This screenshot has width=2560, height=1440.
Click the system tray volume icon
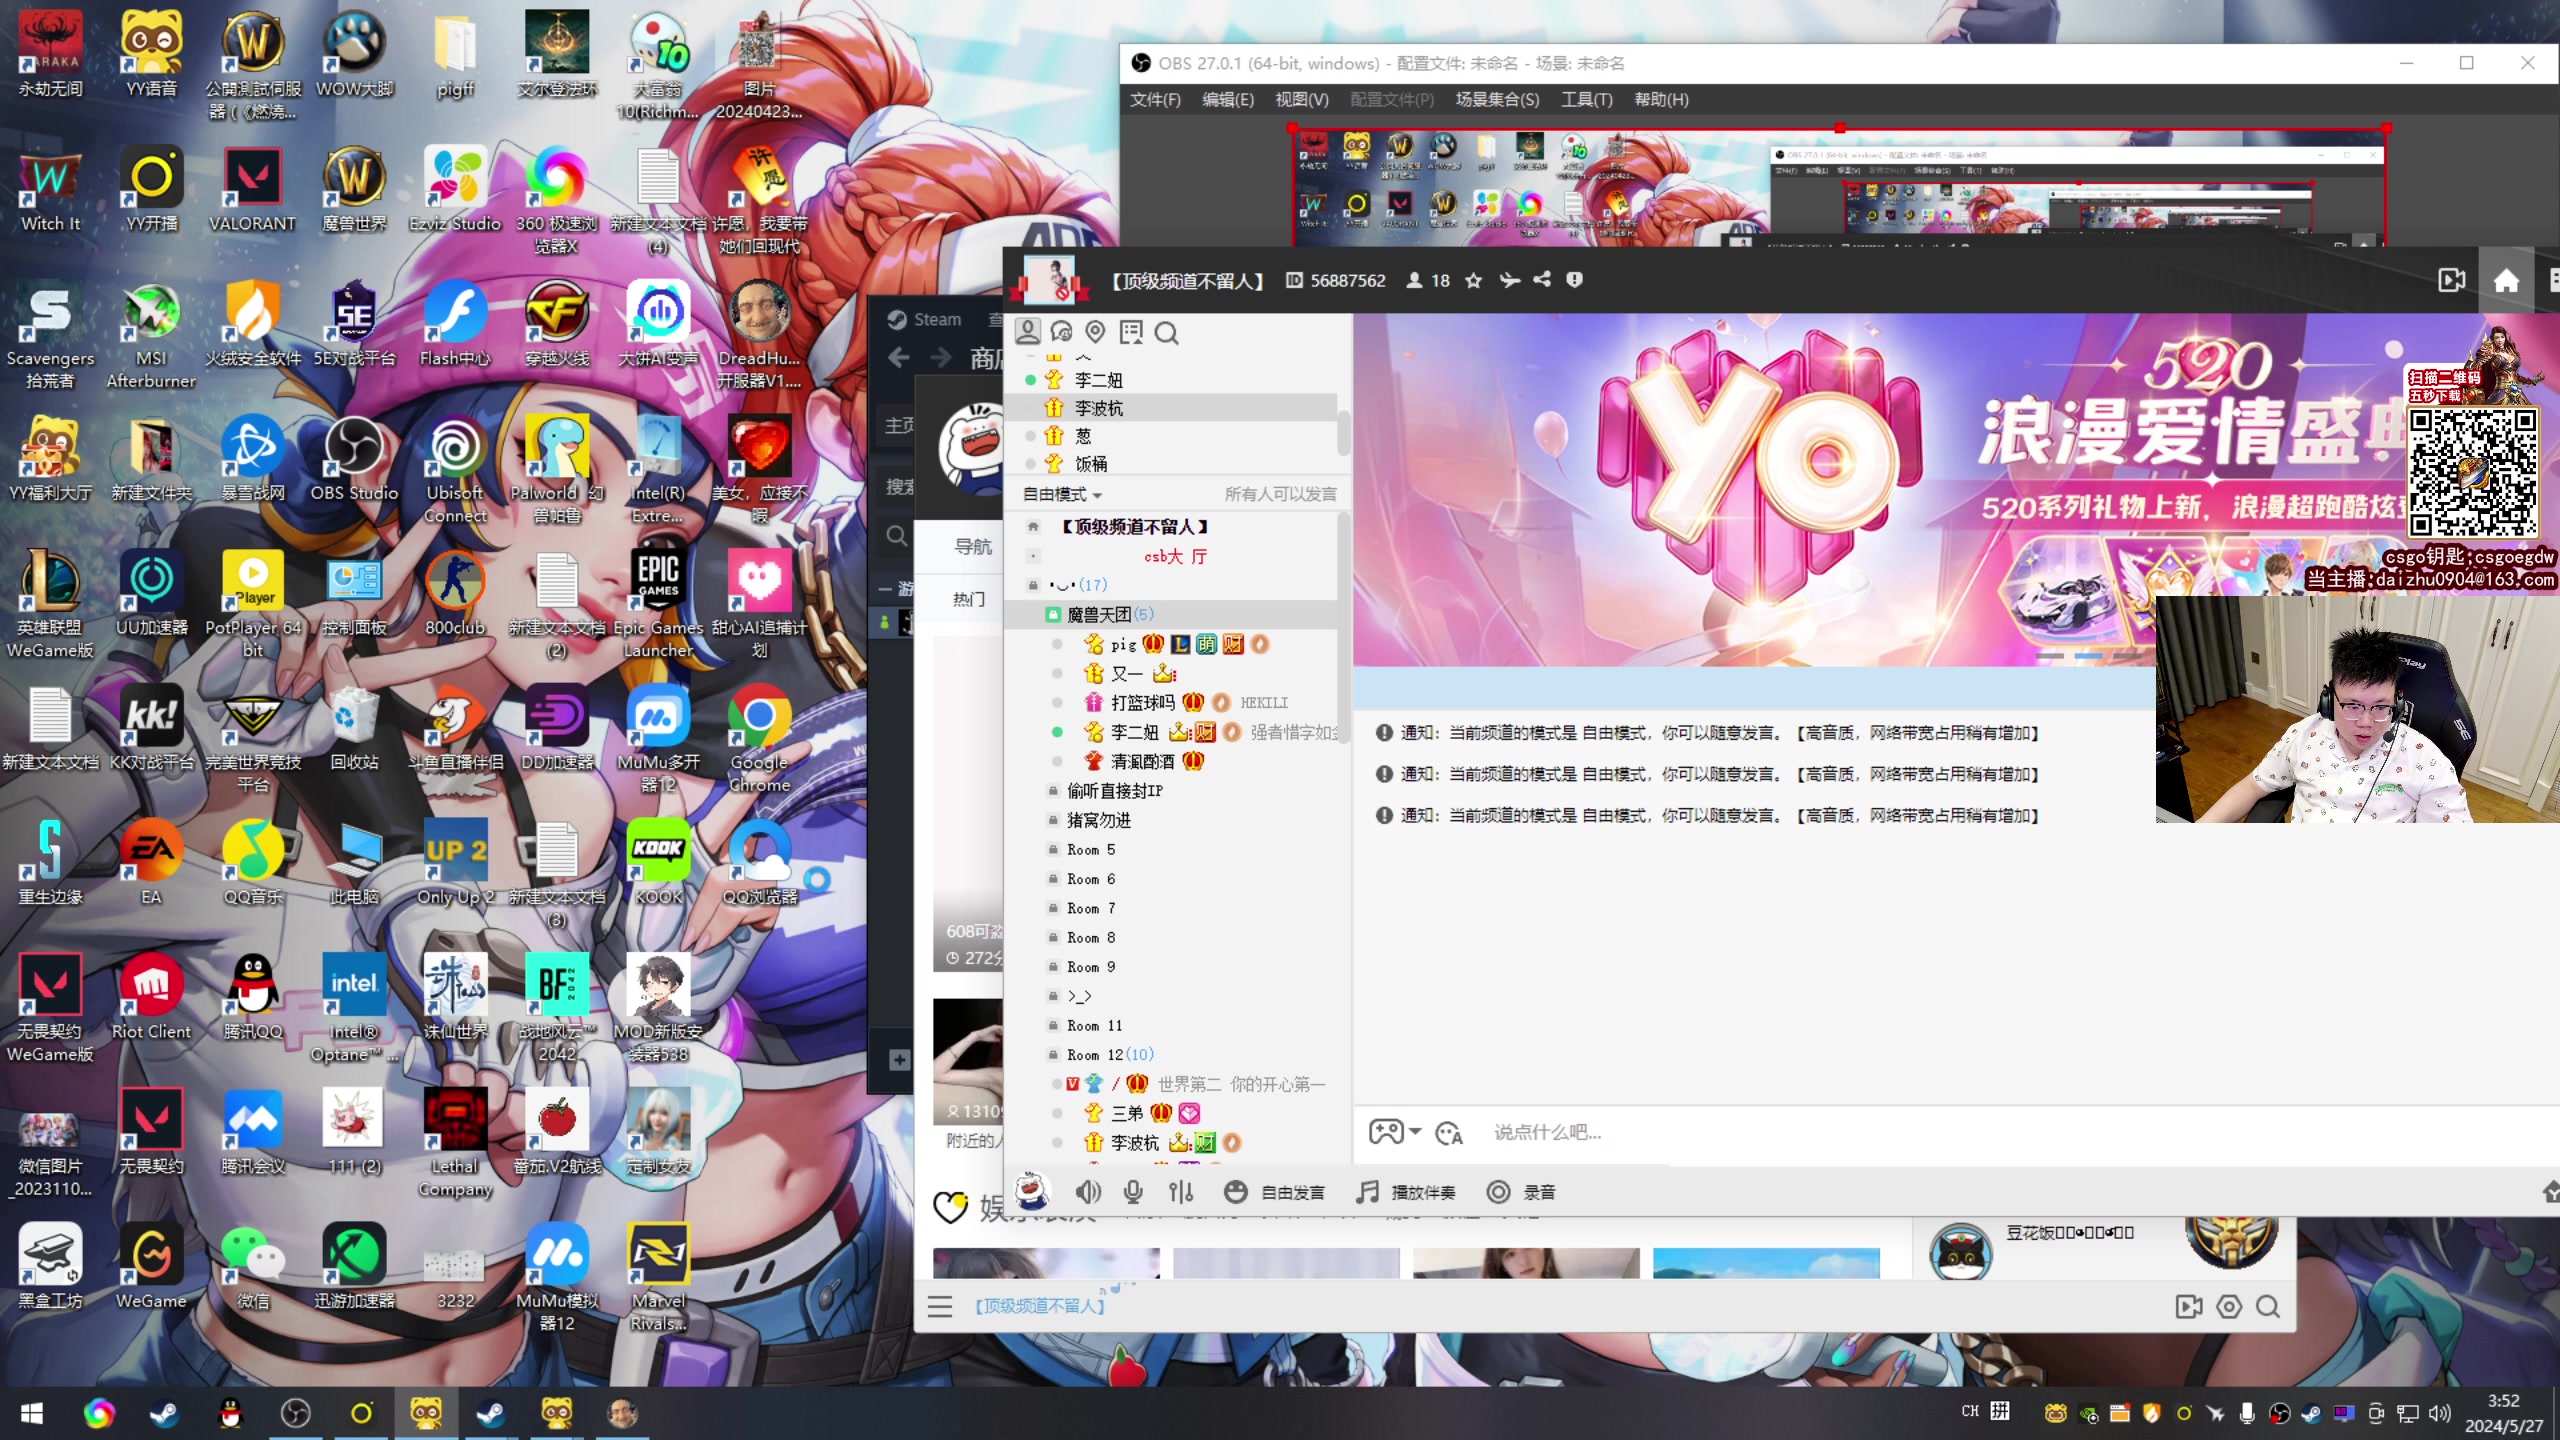click(2441, 1413)
